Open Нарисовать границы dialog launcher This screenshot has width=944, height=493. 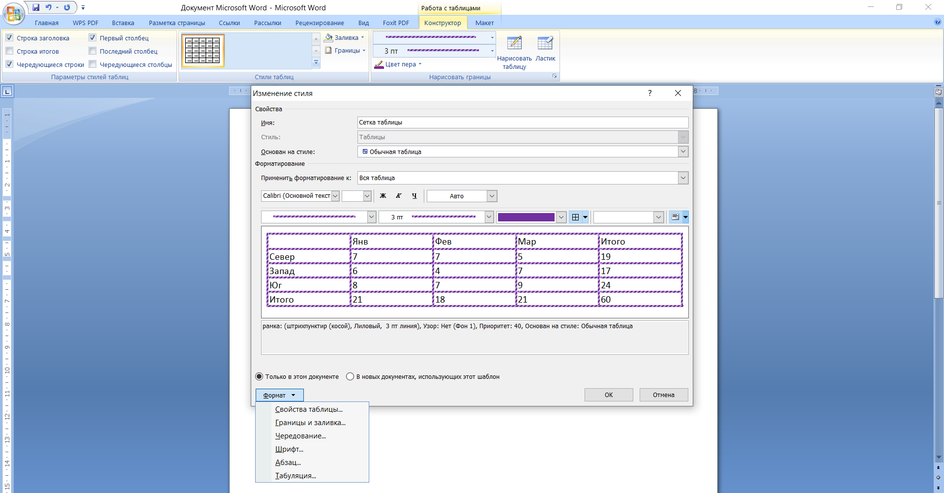click(555, 77)
